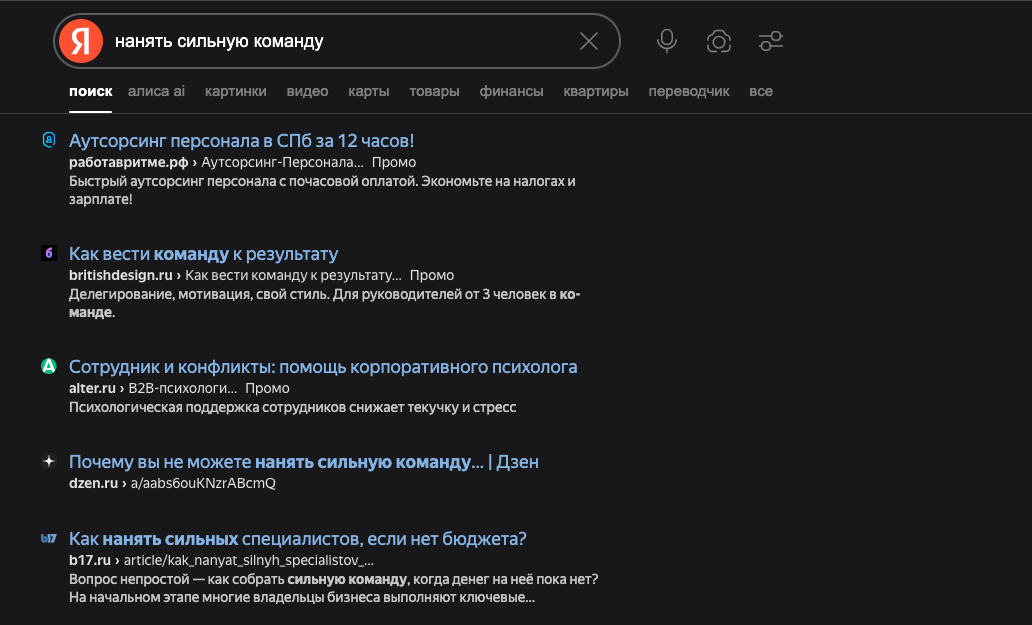Start voice search with microphone icon
Viewport: 1032px width, 625px height.
pos(667,41)
